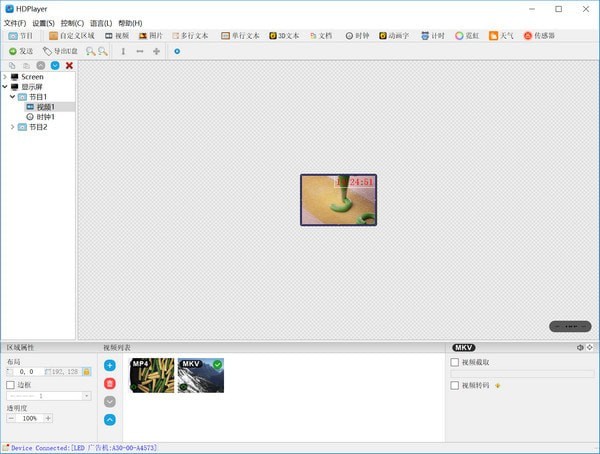Check the 视频截取 (Video Clip) checkbox
600x454 pixels.
[456, 362]
